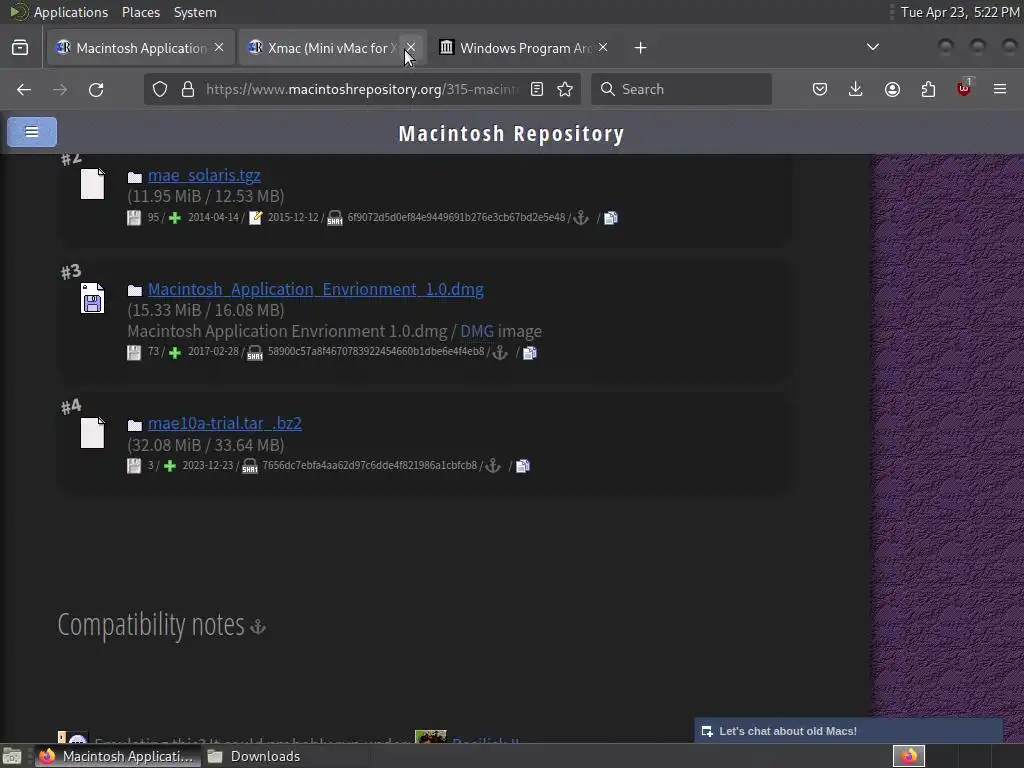
Task: Open the Pocket save icon
Action: click(820, 89)
